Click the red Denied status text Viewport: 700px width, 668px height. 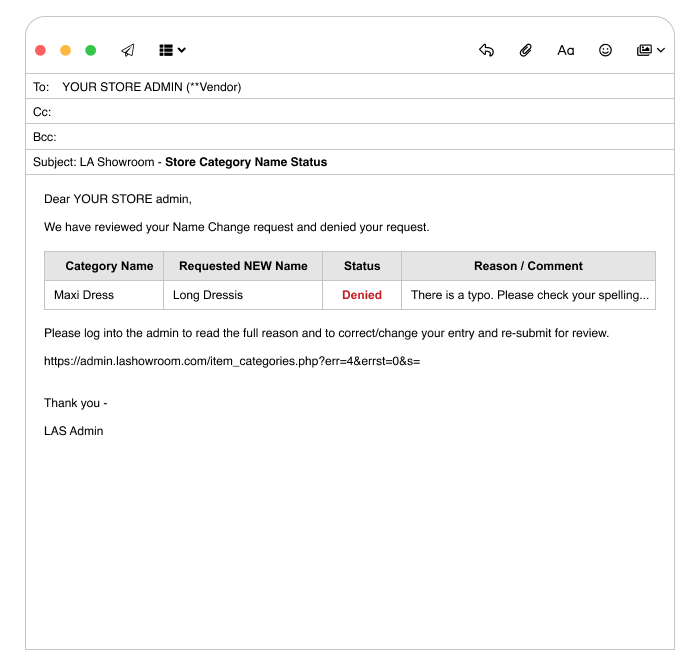click(362, 295)
